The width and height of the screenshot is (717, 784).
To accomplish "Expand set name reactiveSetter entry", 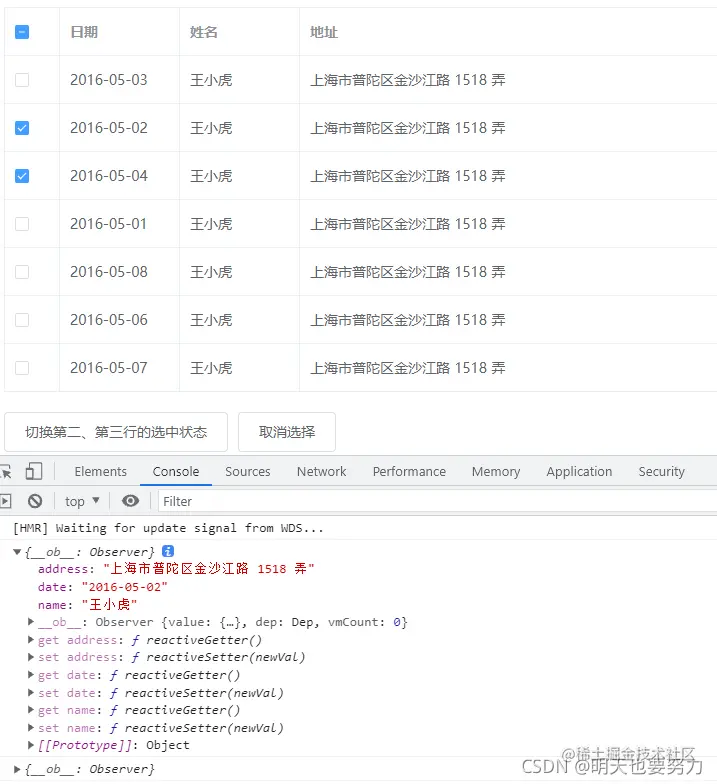I will click(31, 728).
